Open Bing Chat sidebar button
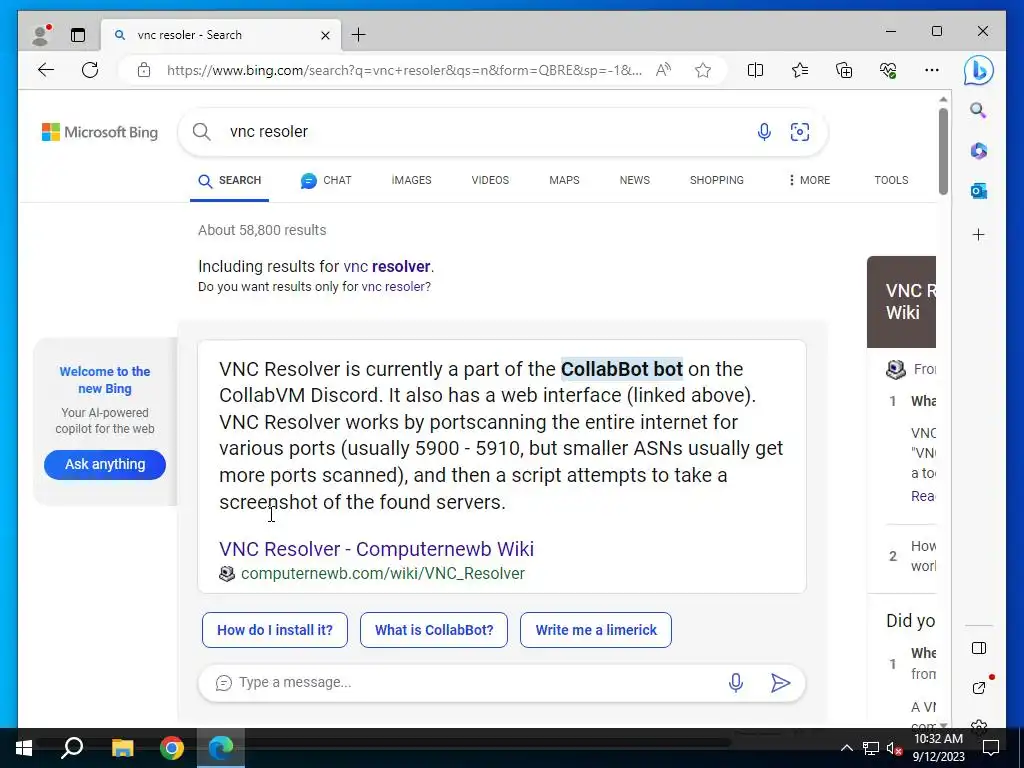 [978, 70]
